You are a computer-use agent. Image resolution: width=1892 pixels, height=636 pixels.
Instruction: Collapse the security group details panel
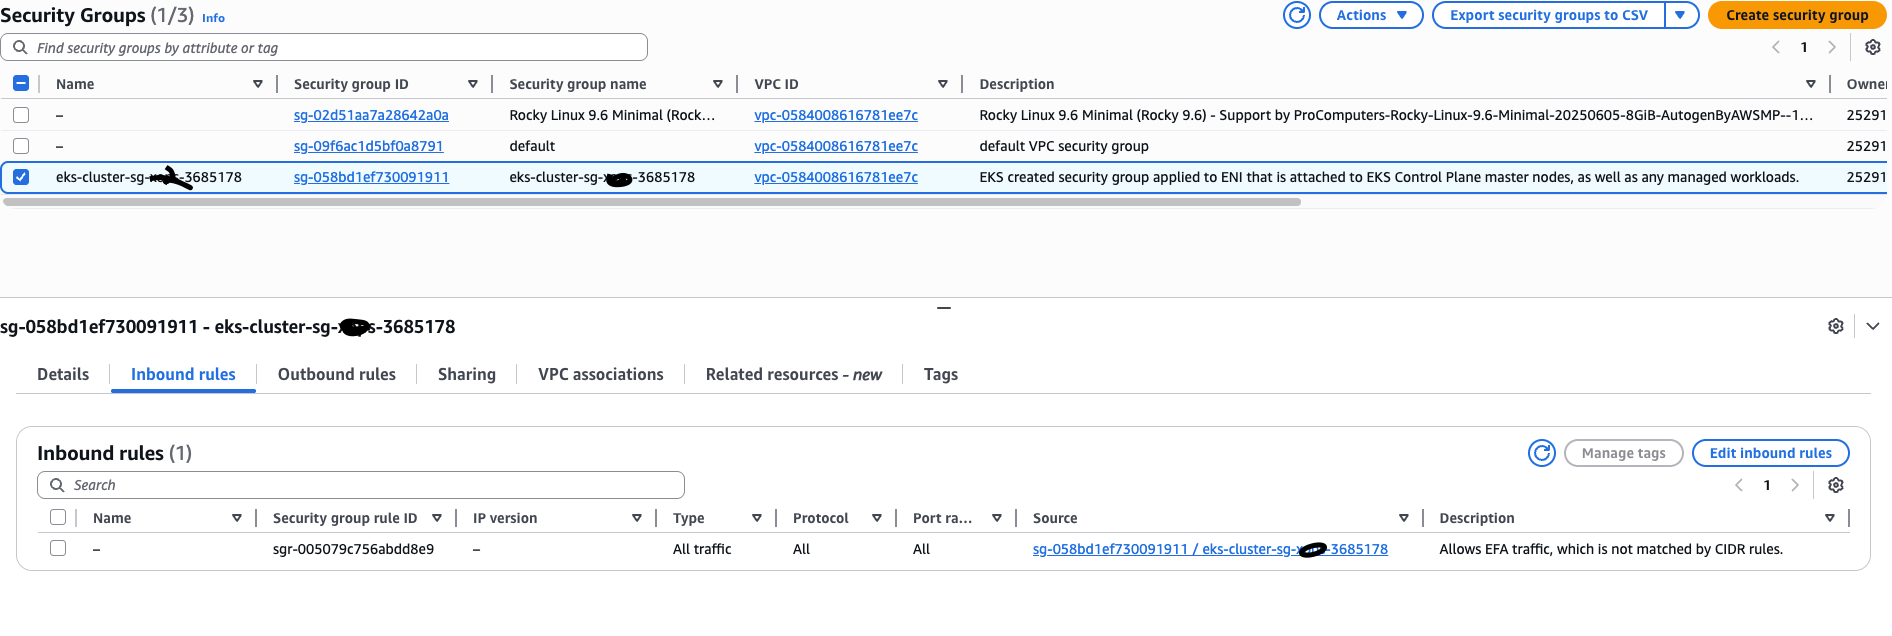(1872, 326)
